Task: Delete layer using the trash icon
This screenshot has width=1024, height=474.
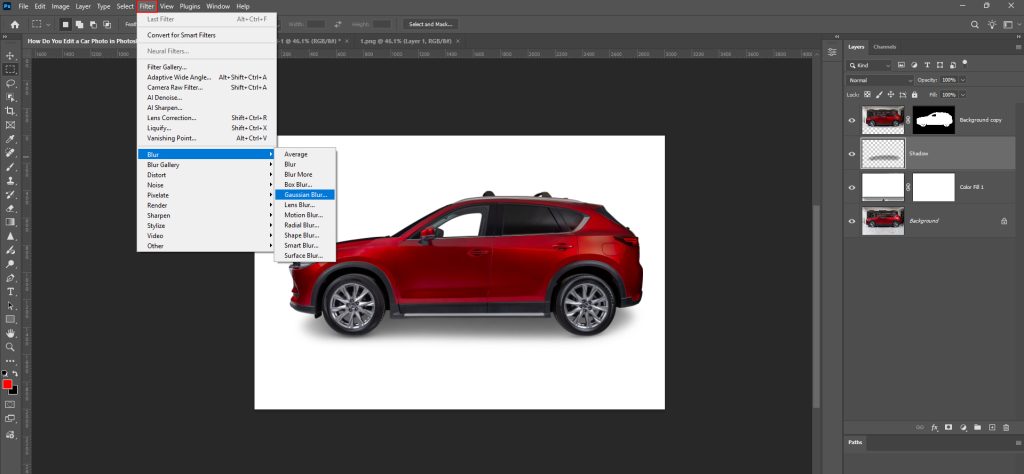Action: tap(1004, 427)
